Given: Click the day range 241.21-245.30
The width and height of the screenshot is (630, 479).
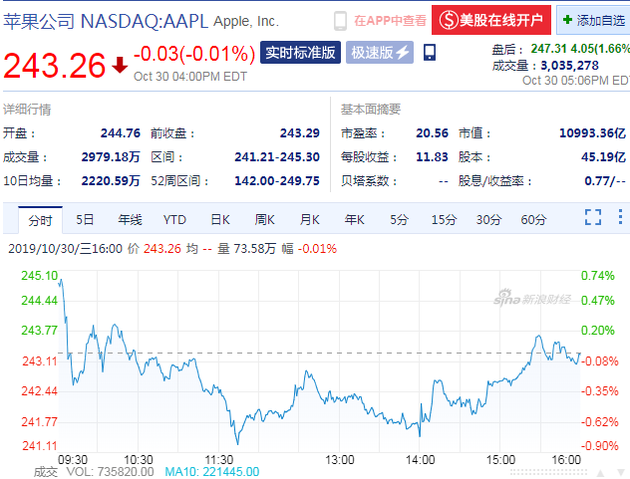Looking at the screenshot, I should point(277,157).
